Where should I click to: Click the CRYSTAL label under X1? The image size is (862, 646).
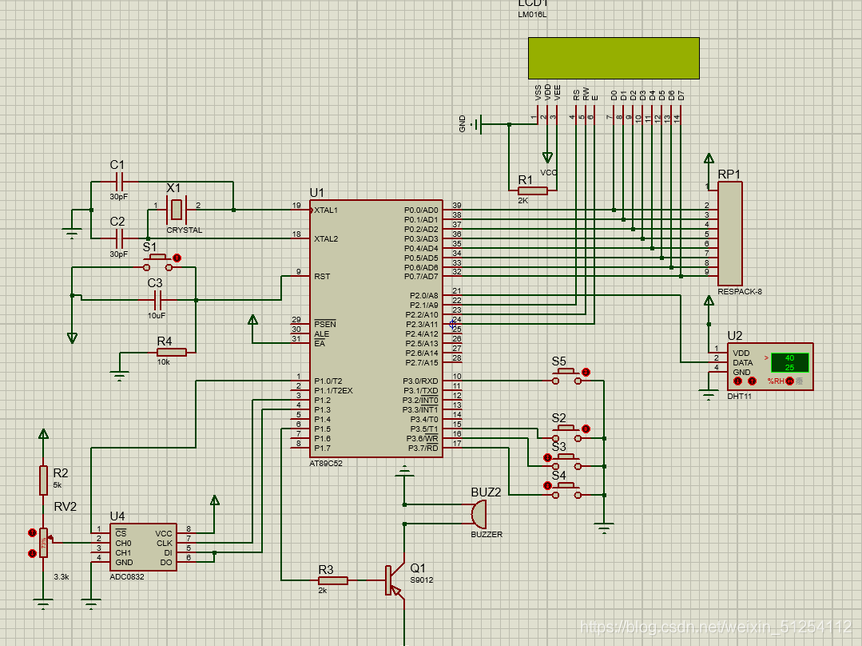[x=184, y=230]
